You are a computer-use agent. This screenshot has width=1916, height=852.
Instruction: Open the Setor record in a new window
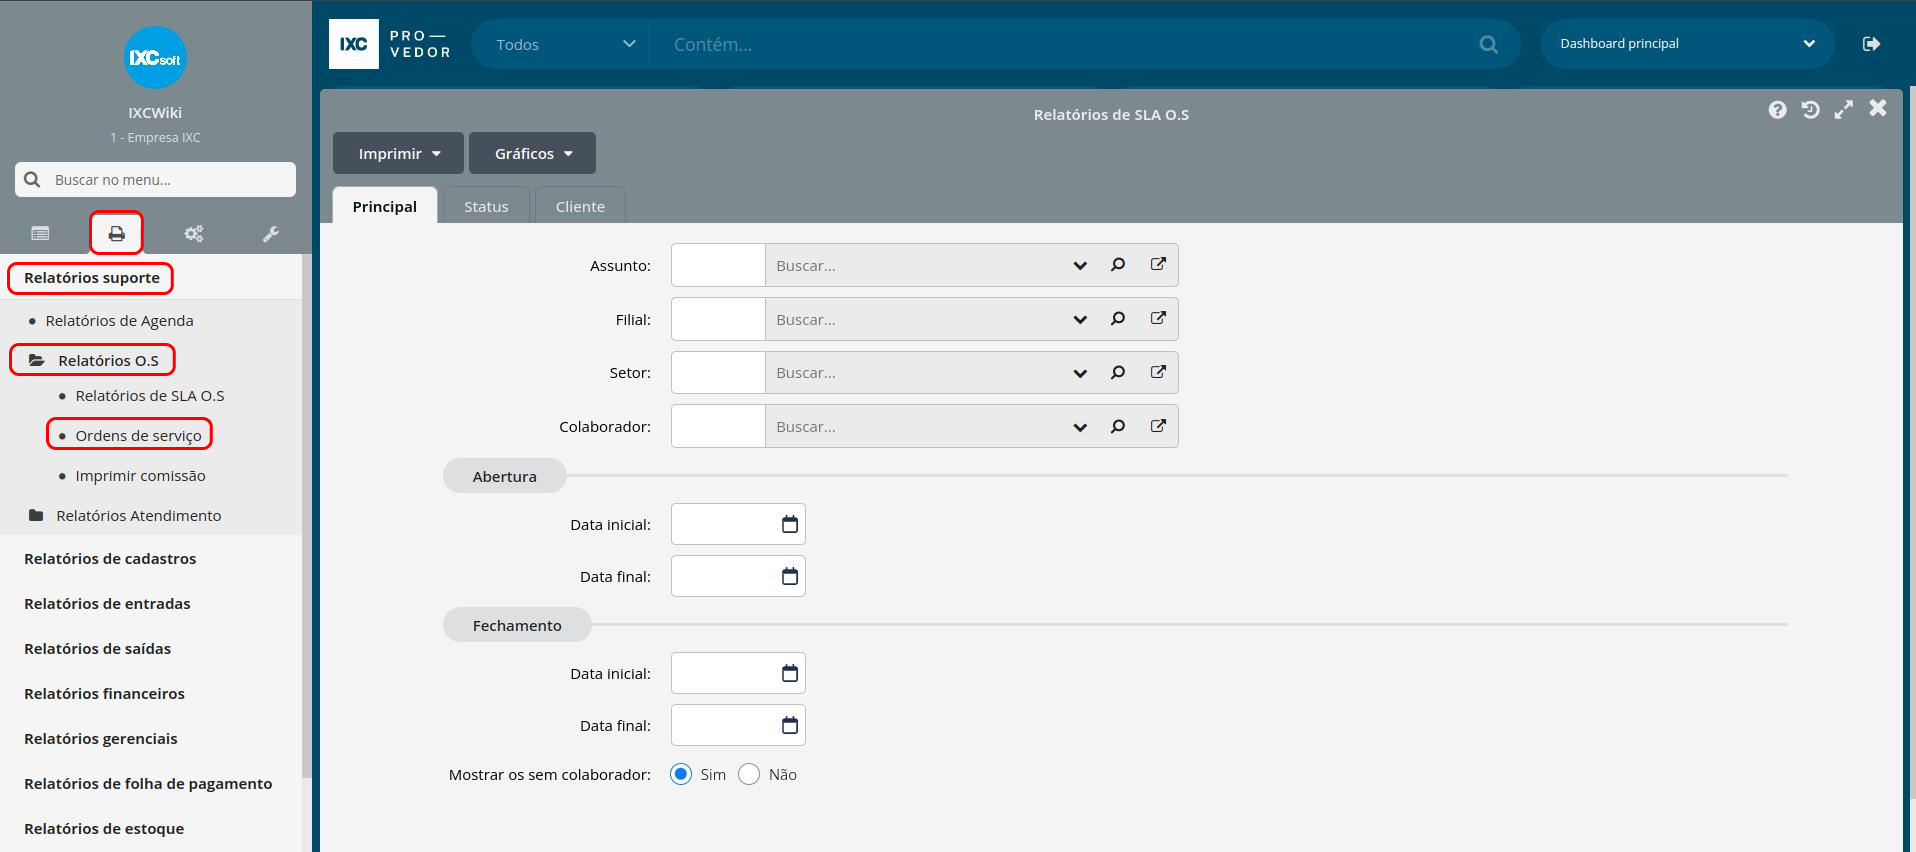1158,372
